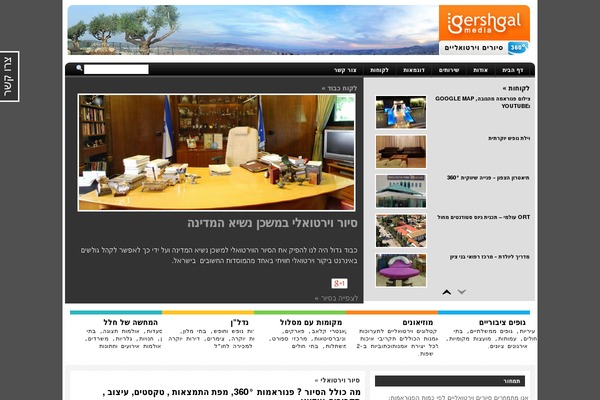Click the תמחור panel header

coord(450,381)
